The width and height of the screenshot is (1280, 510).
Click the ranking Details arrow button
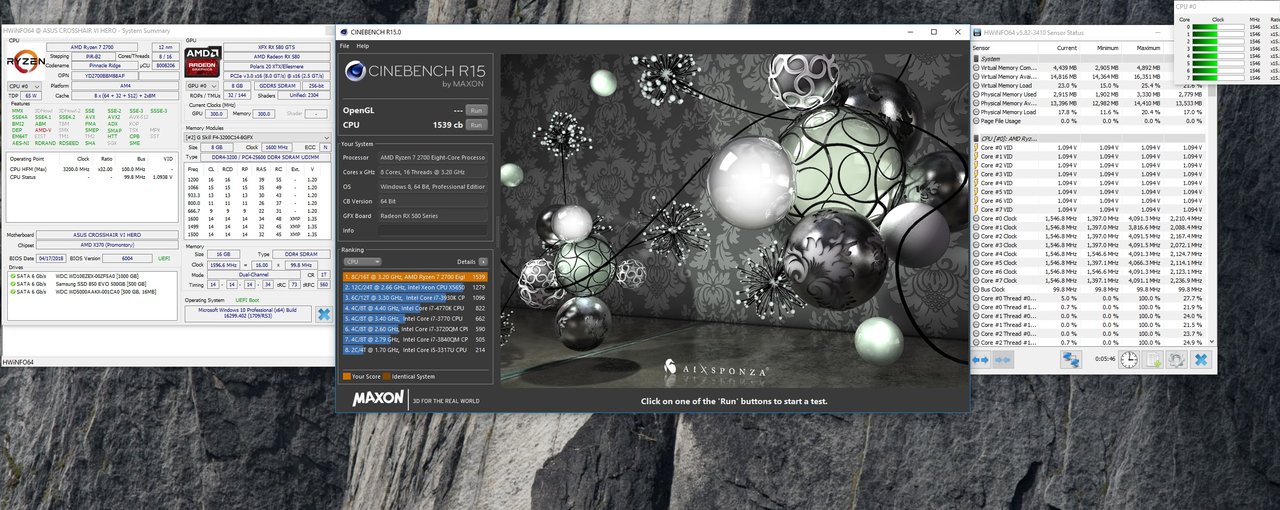(x=484, y=261)
